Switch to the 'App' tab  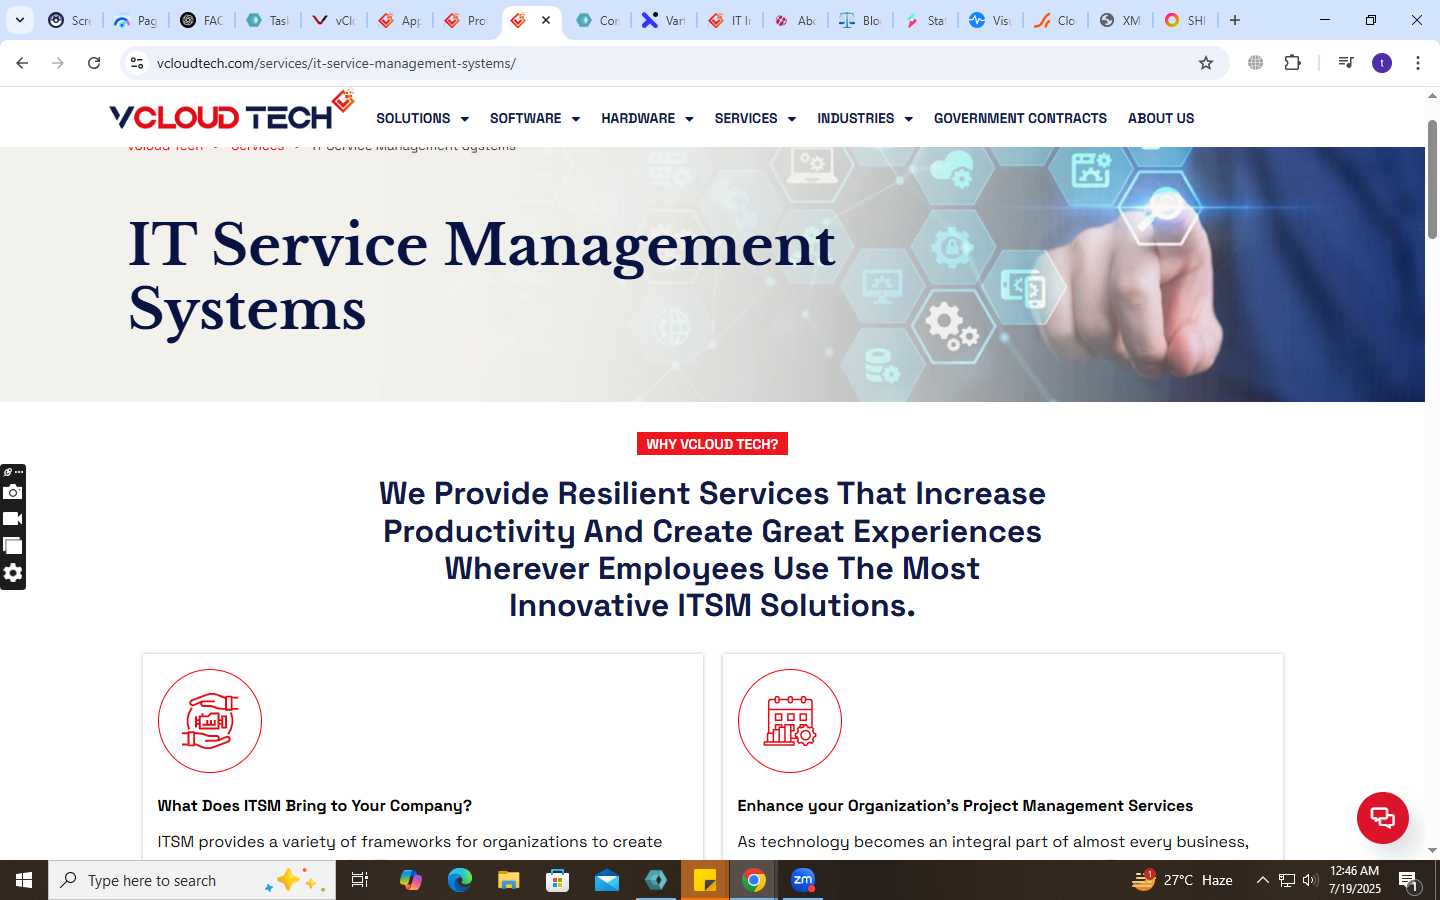pyautogui.click(x=399, y=20)
